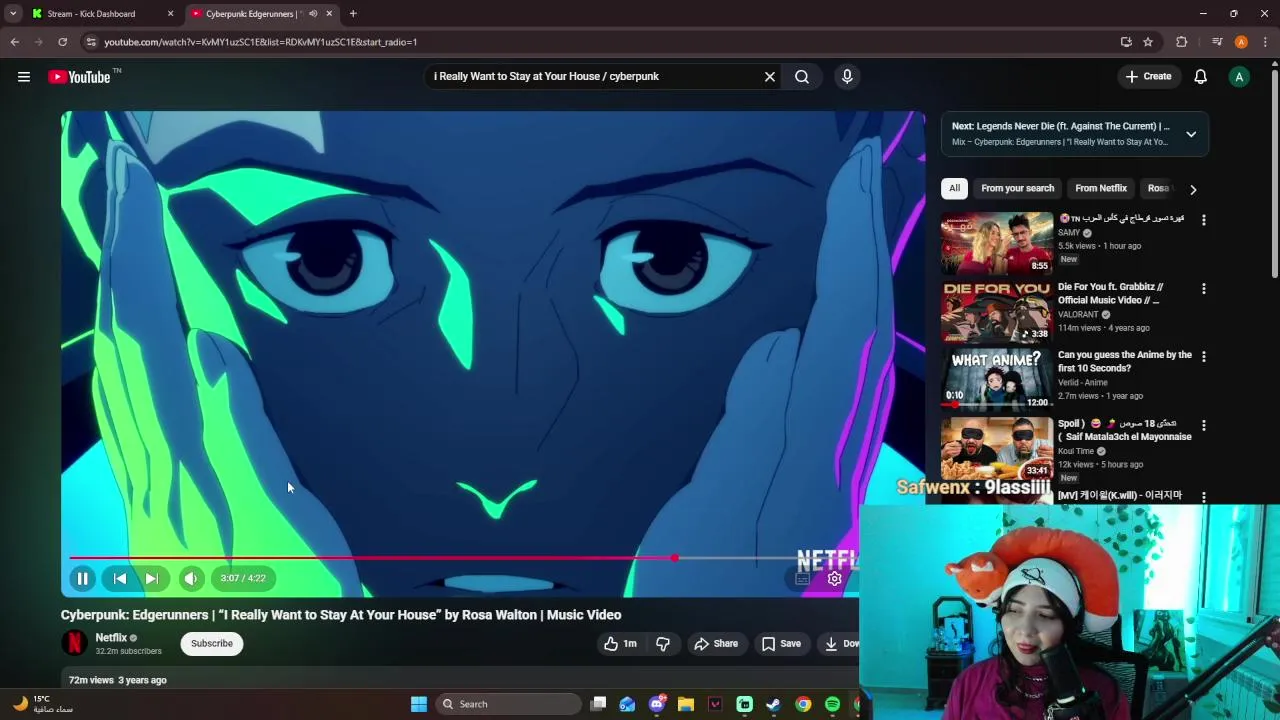Click the magnifier search button

pyautogui.click(x=802, y=76)
